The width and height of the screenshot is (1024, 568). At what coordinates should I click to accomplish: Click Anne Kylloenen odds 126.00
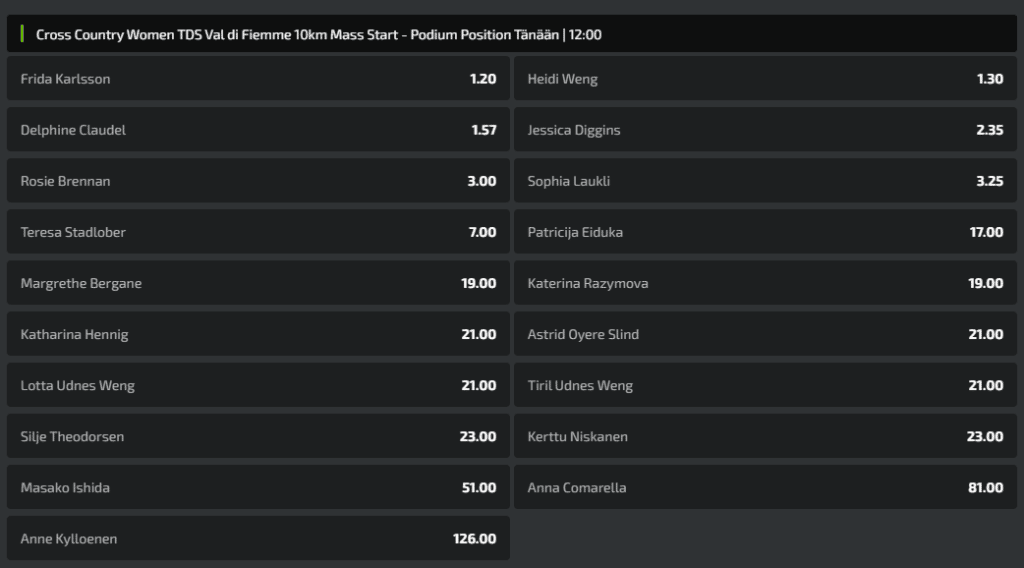pyautogui.click(x=258, y=538)
